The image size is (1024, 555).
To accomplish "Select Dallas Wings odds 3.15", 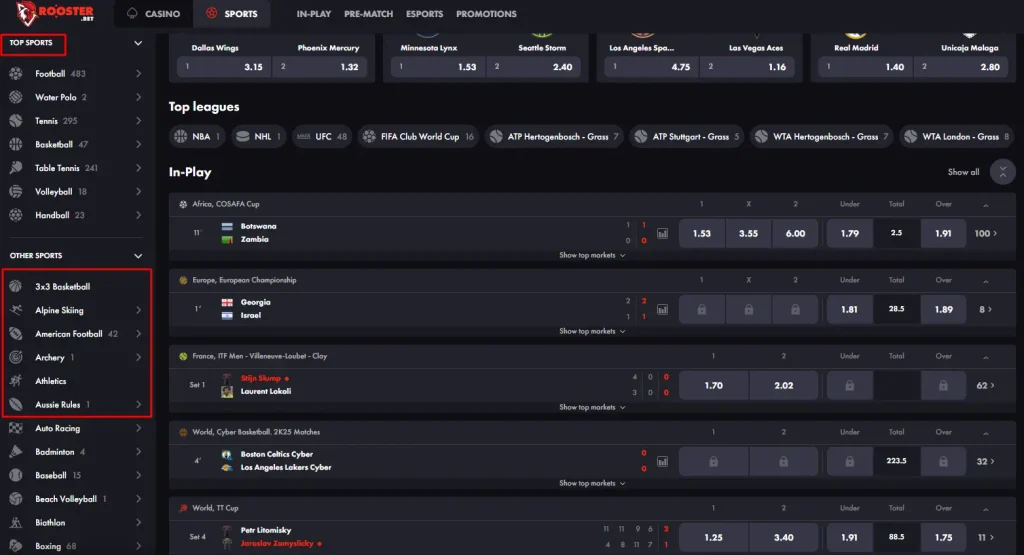I will click(x=223, y=67).
